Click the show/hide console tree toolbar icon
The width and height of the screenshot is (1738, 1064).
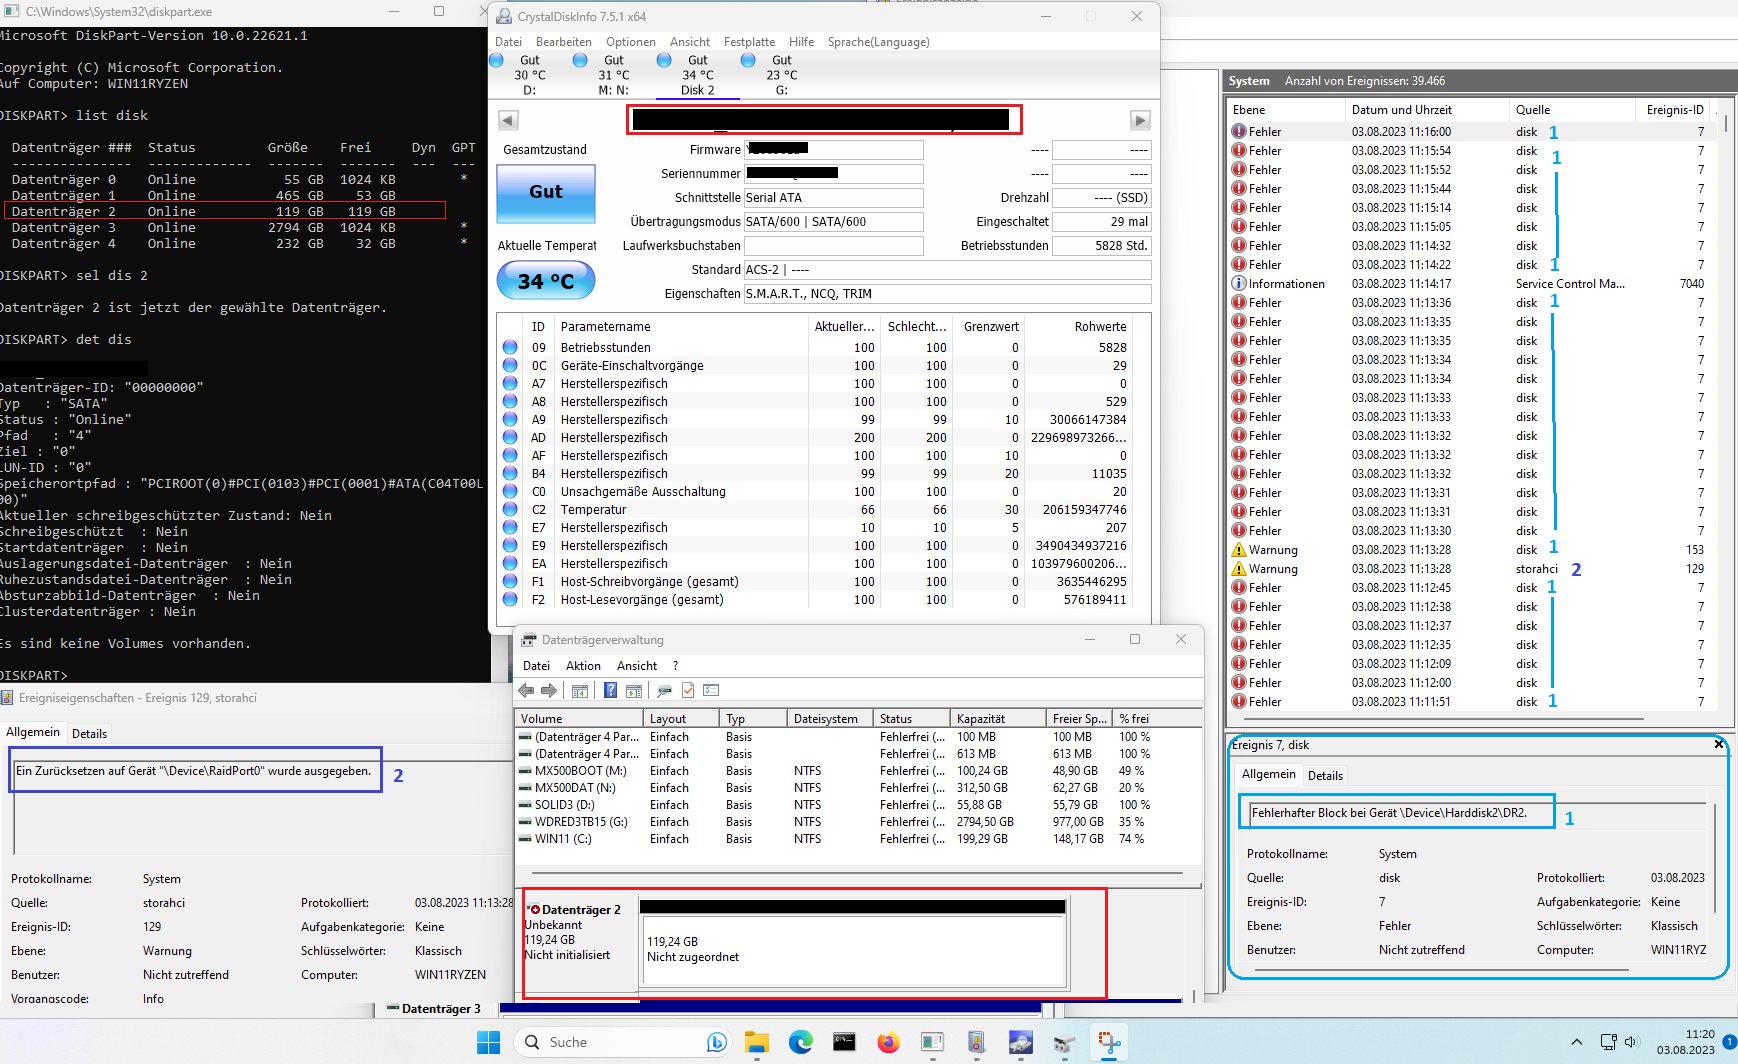579,691
